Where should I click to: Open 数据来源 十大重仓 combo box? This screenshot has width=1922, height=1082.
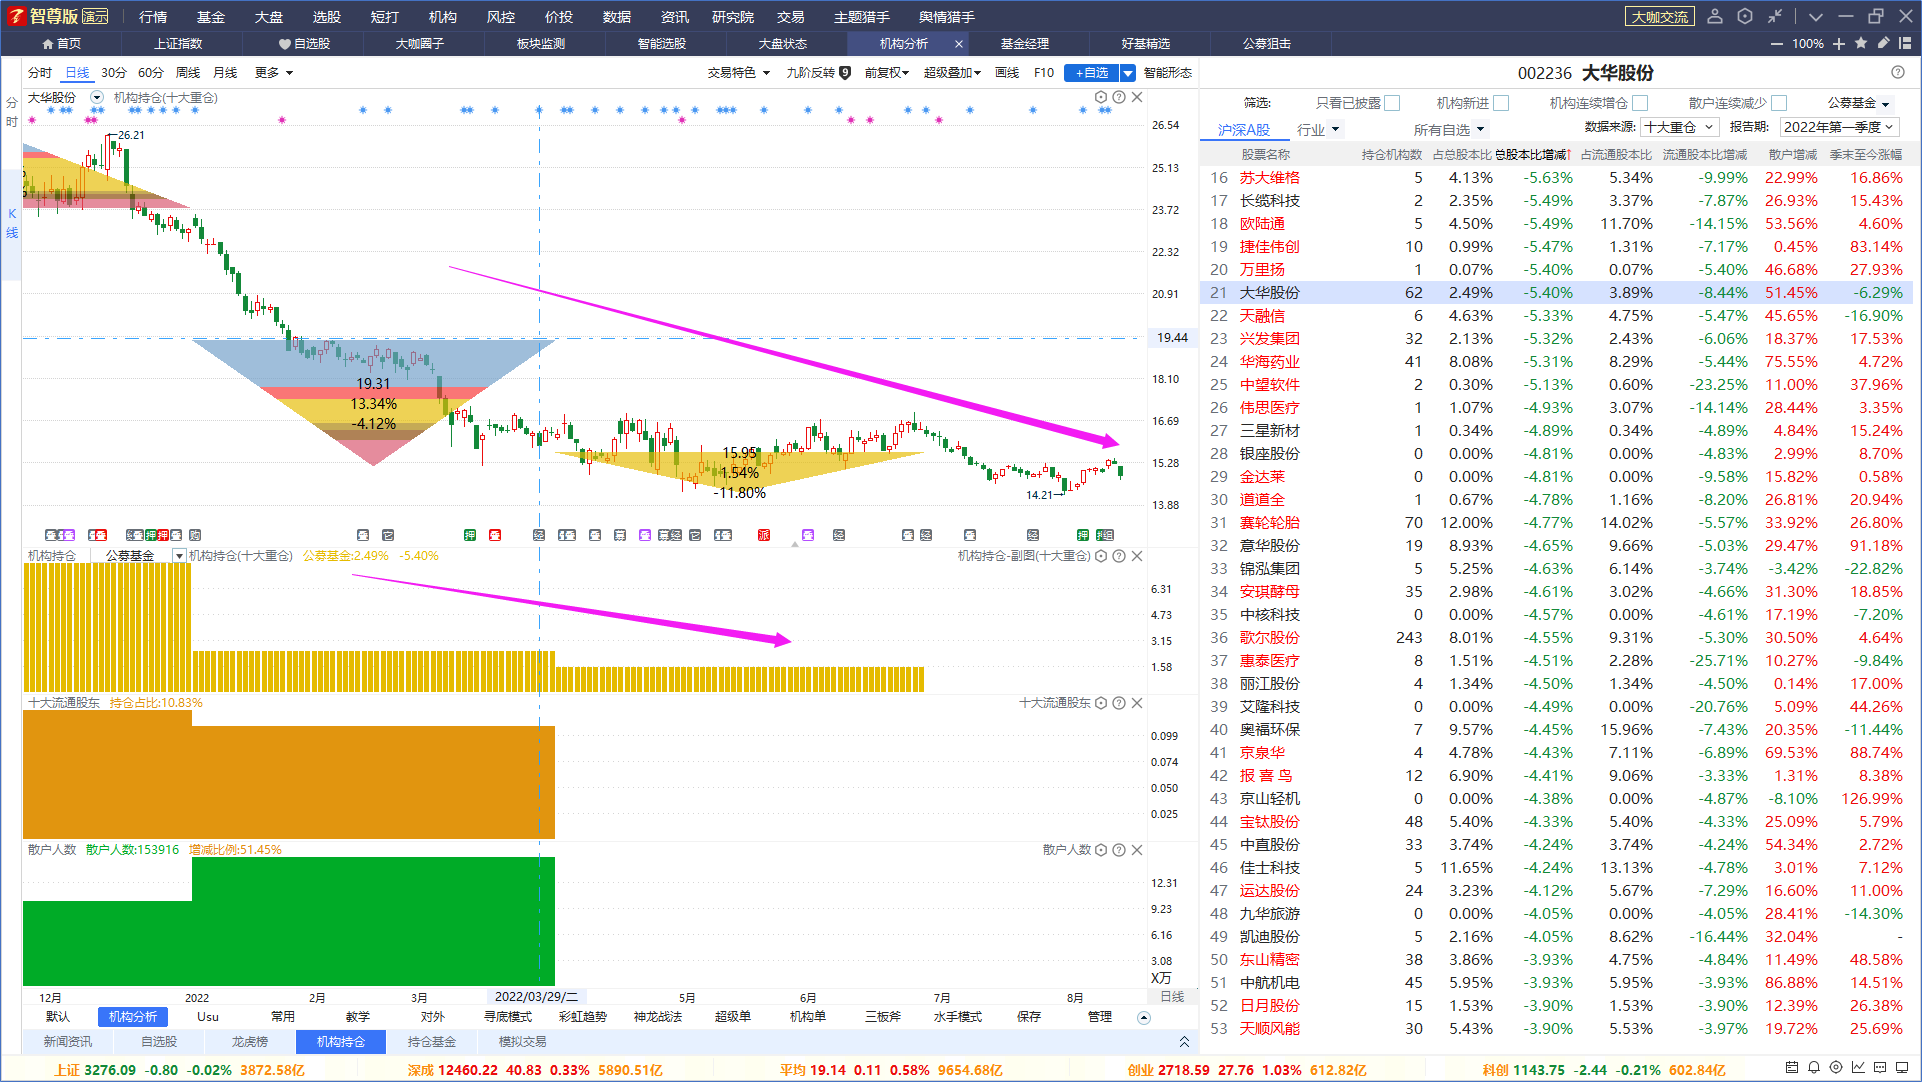(1680, 127)
